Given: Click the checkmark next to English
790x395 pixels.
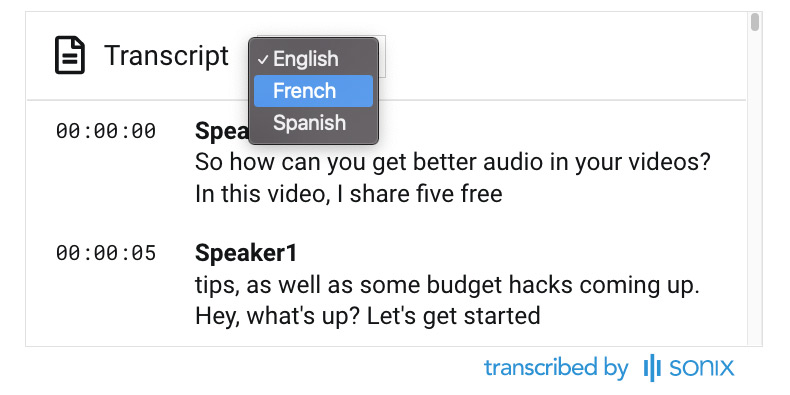Looking at the screenshot, I should coord(262,59).
